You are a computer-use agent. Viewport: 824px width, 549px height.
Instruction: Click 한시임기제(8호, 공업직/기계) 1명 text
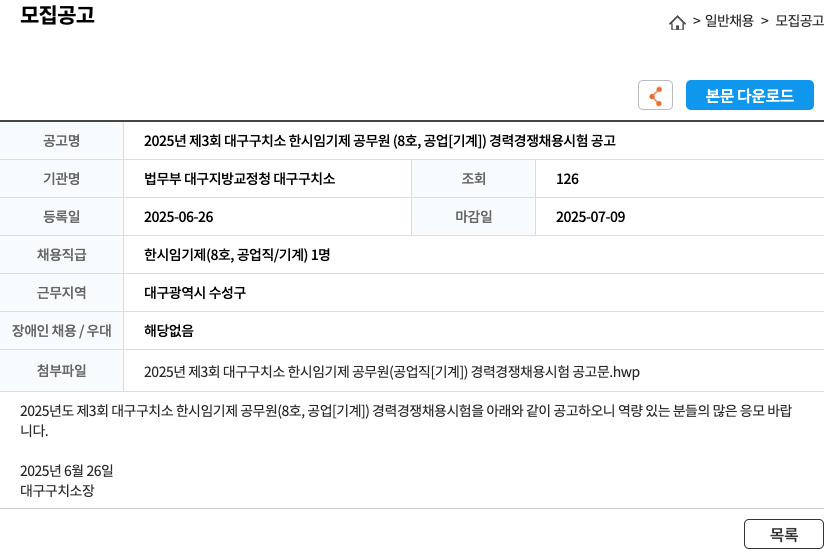click(237, 255)
